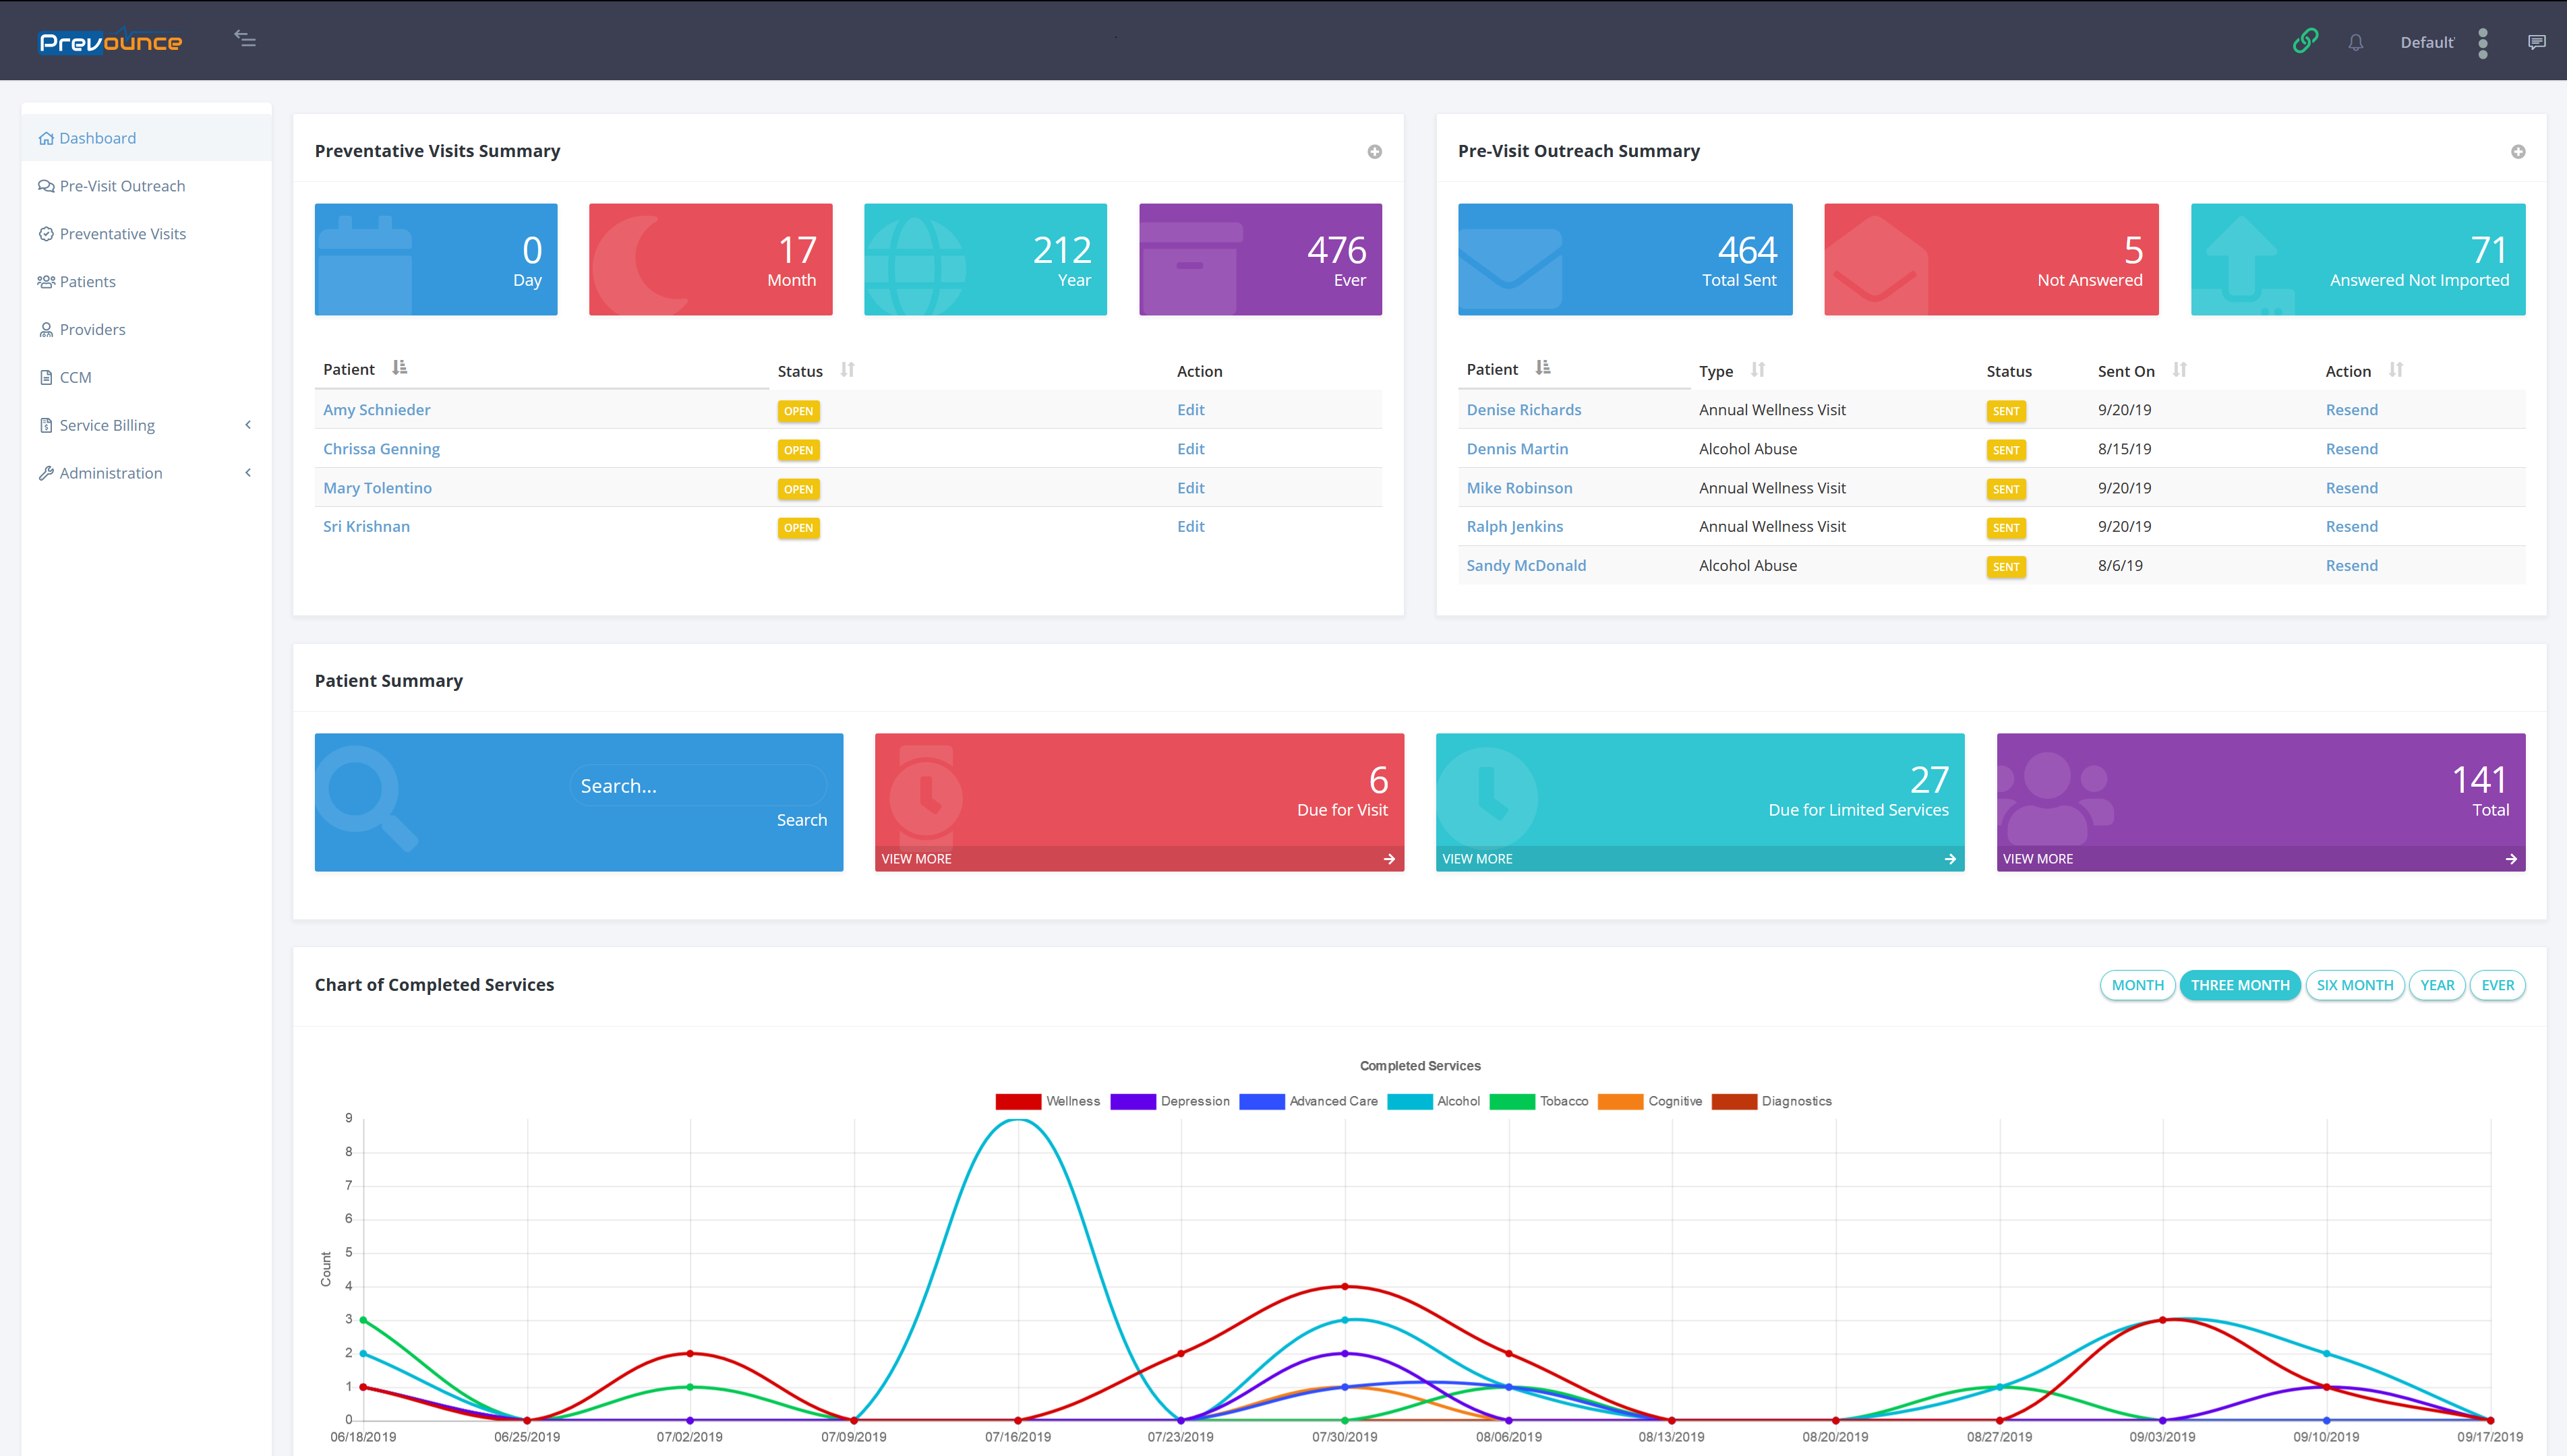Open the notifications bell
The height and width of the screenshot is (1456, 2567).
2356,42
